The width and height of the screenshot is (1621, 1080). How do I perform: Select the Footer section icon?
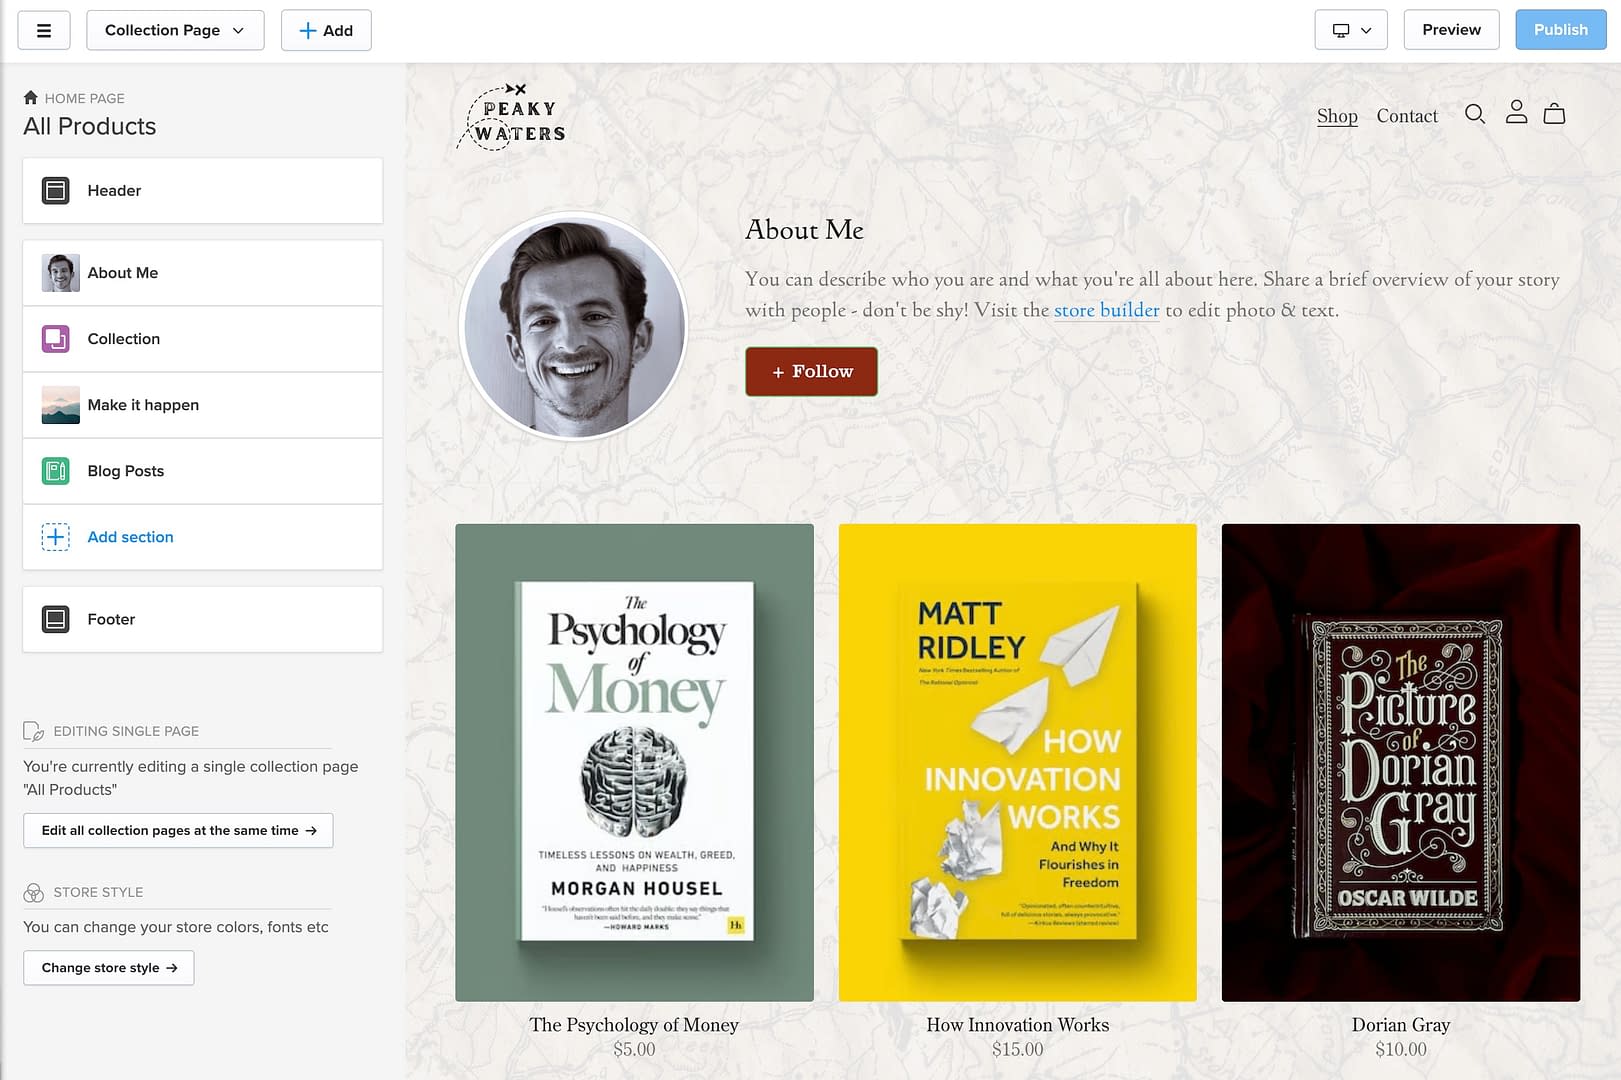(56, 619)
